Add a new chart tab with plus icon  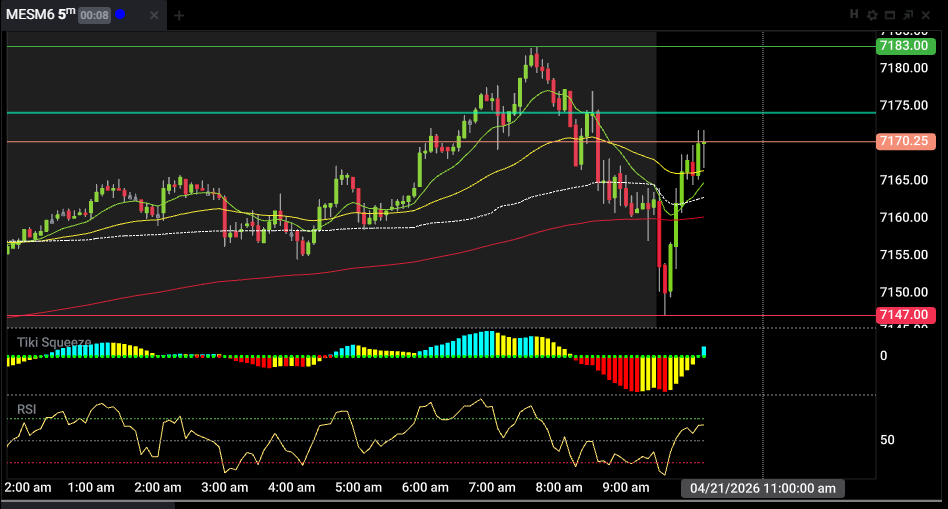click(179, 16)
